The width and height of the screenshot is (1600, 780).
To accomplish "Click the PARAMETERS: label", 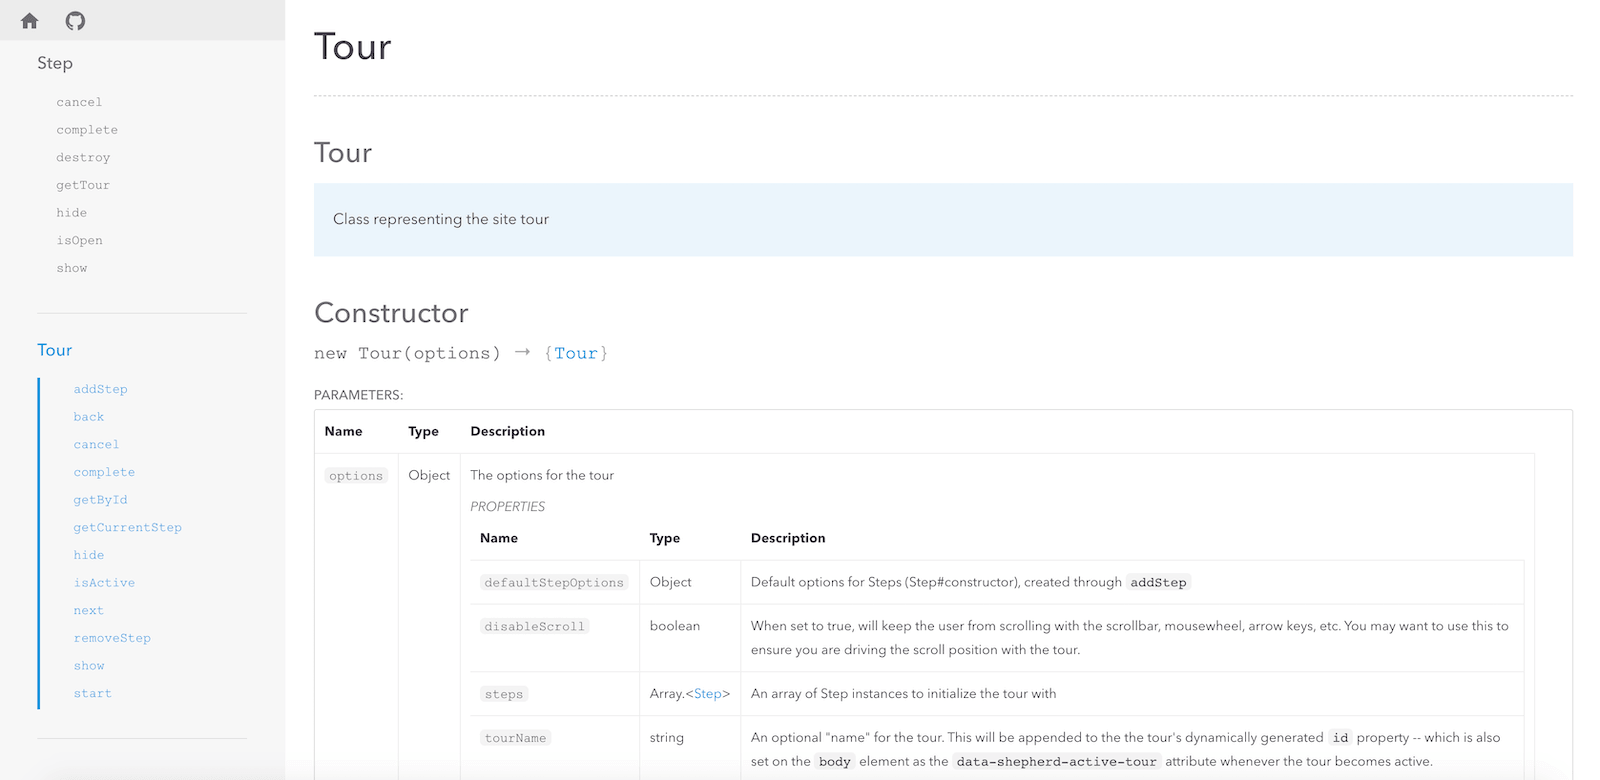I will tap(359, 395).
